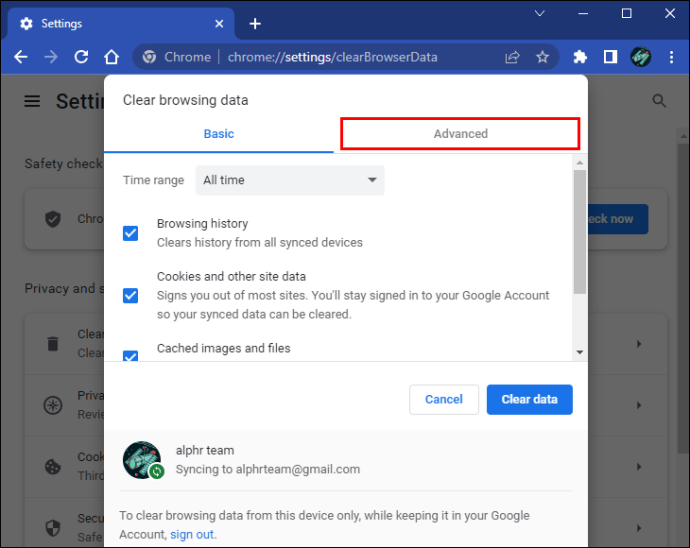The image size is (690, 548).
Task: Switch to the Basic tab
Action: coord(219,134)
